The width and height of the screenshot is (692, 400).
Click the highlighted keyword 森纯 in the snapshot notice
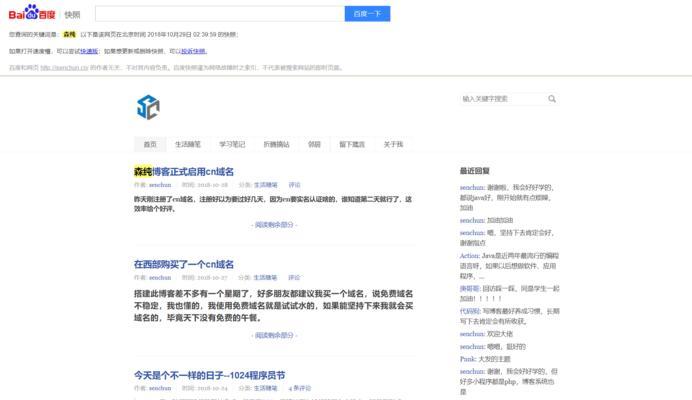click(x=69, y=34)
